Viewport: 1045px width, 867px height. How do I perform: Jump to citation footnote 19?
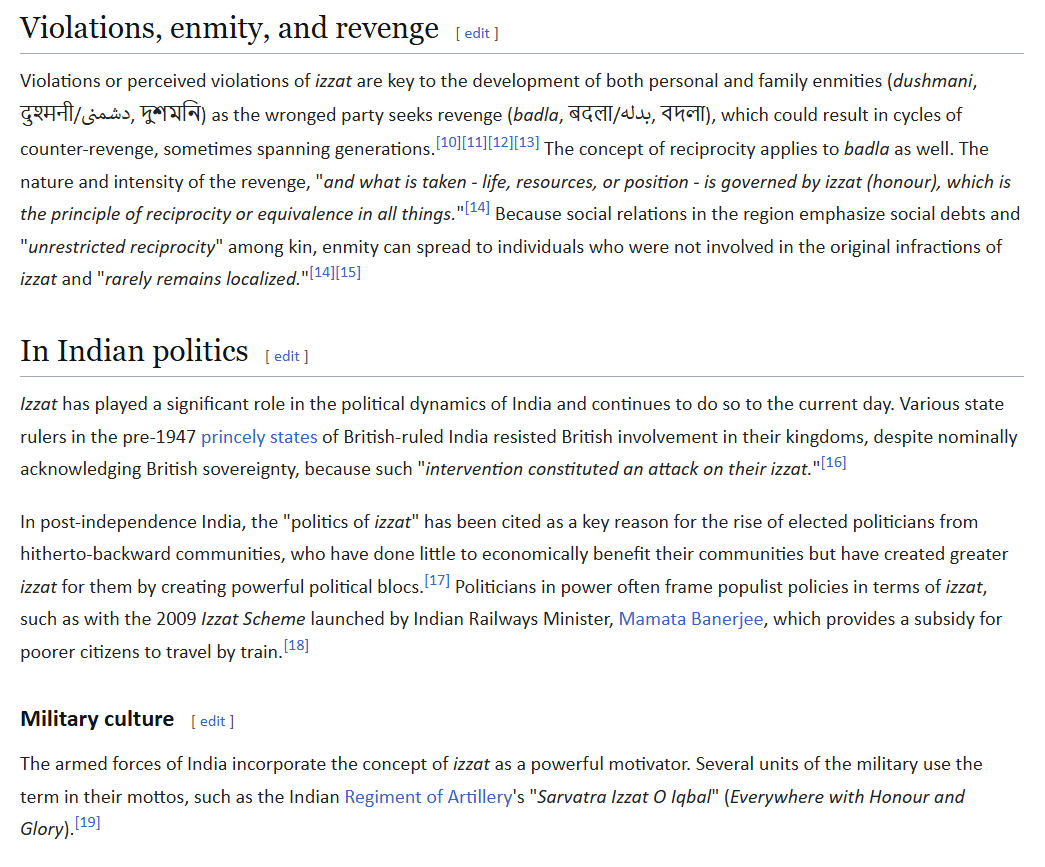[87, 822]
